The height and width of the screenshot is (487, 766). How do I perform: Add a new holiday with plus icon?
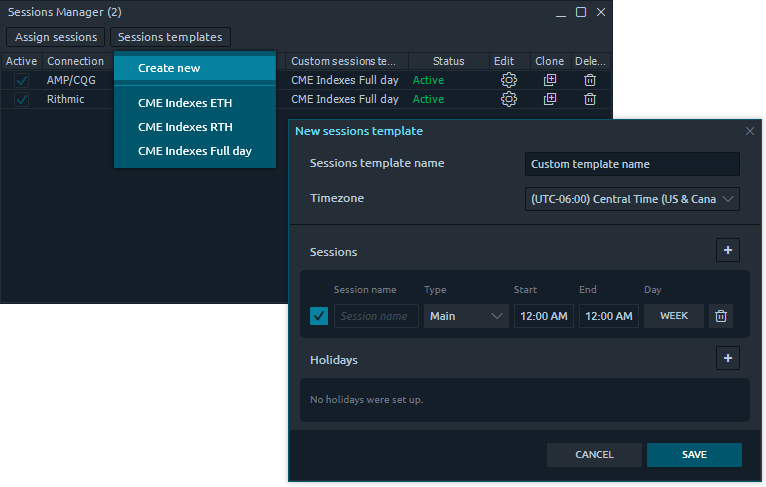tap(727, 358)
